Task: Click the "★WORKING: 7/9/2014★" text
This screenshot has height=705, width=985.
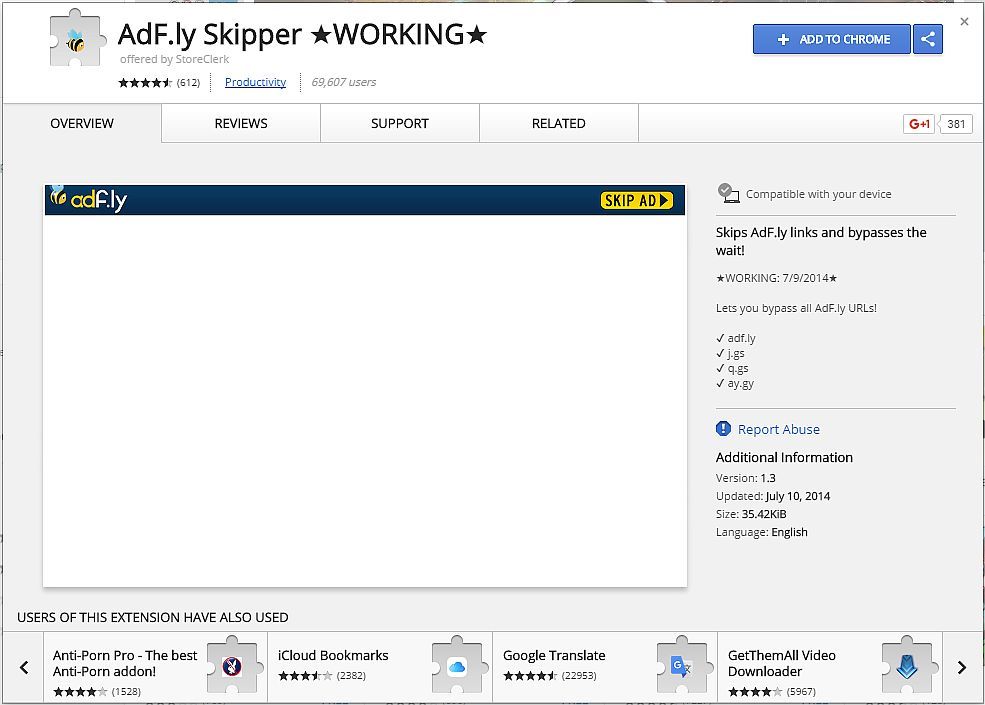Action: 776,278
